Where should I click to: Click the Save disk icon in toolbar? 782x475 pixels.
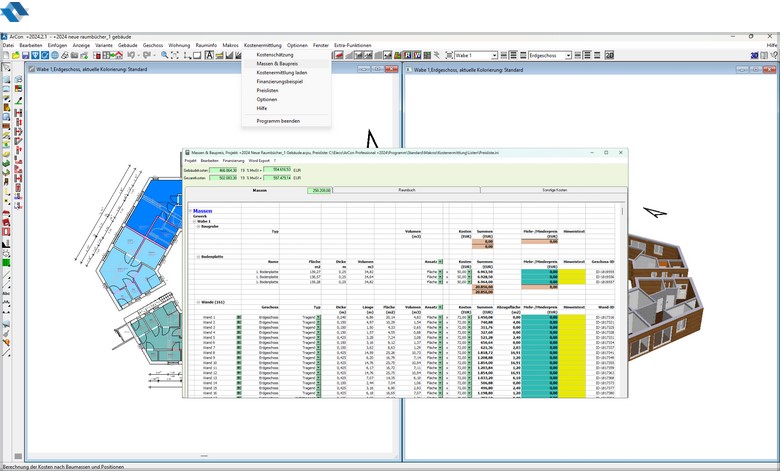[25, 55]
